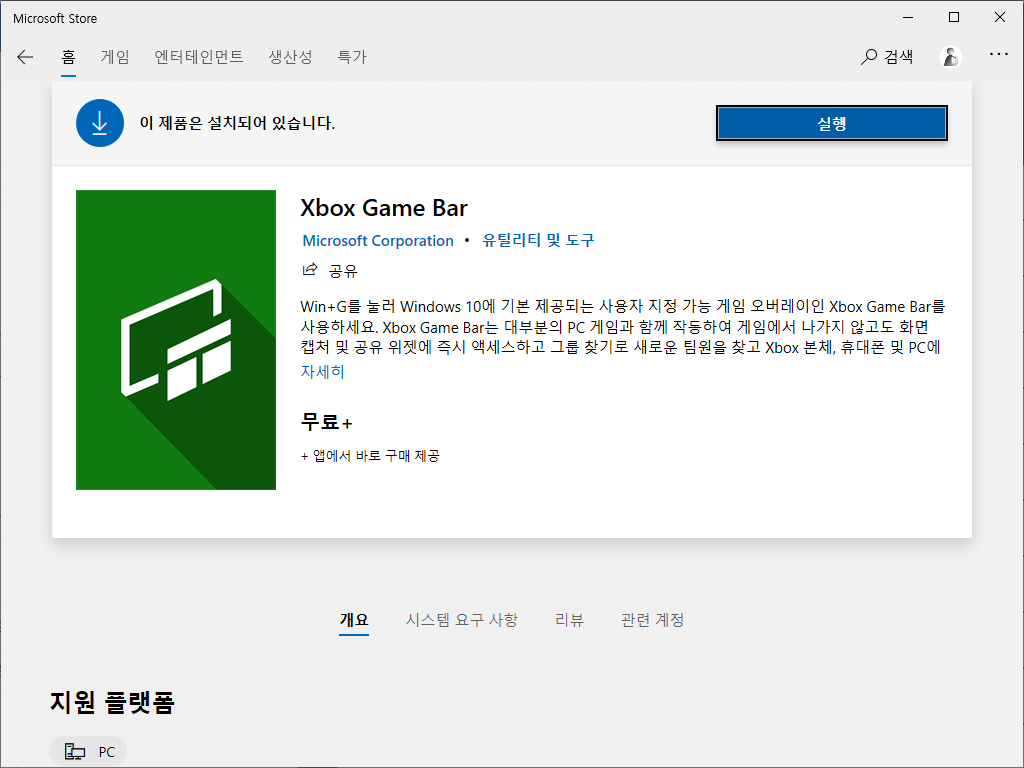The image size is (1024, 768).
Task: Open the 유틸리티 및 도구 category link
Action: point(538,240)
